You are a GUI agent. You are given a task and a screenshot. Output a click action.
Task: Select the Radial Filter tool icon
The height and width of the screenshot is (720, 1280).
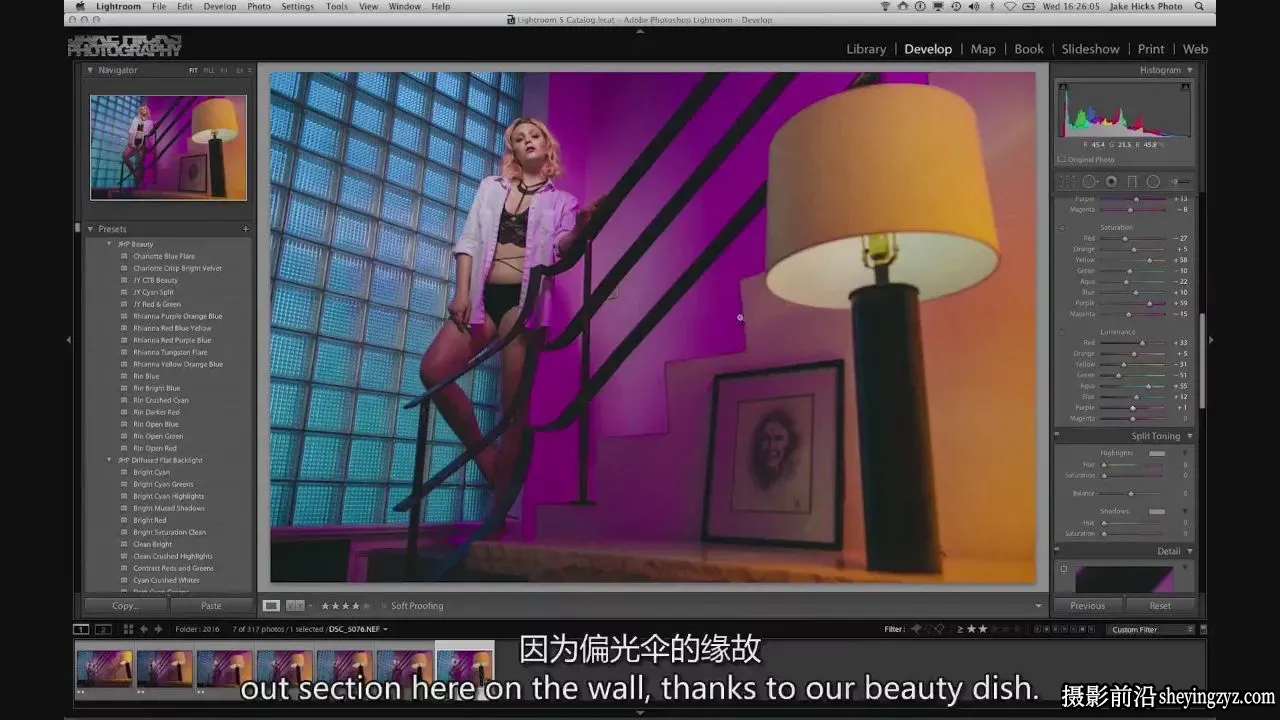(x=1153, y=182)
